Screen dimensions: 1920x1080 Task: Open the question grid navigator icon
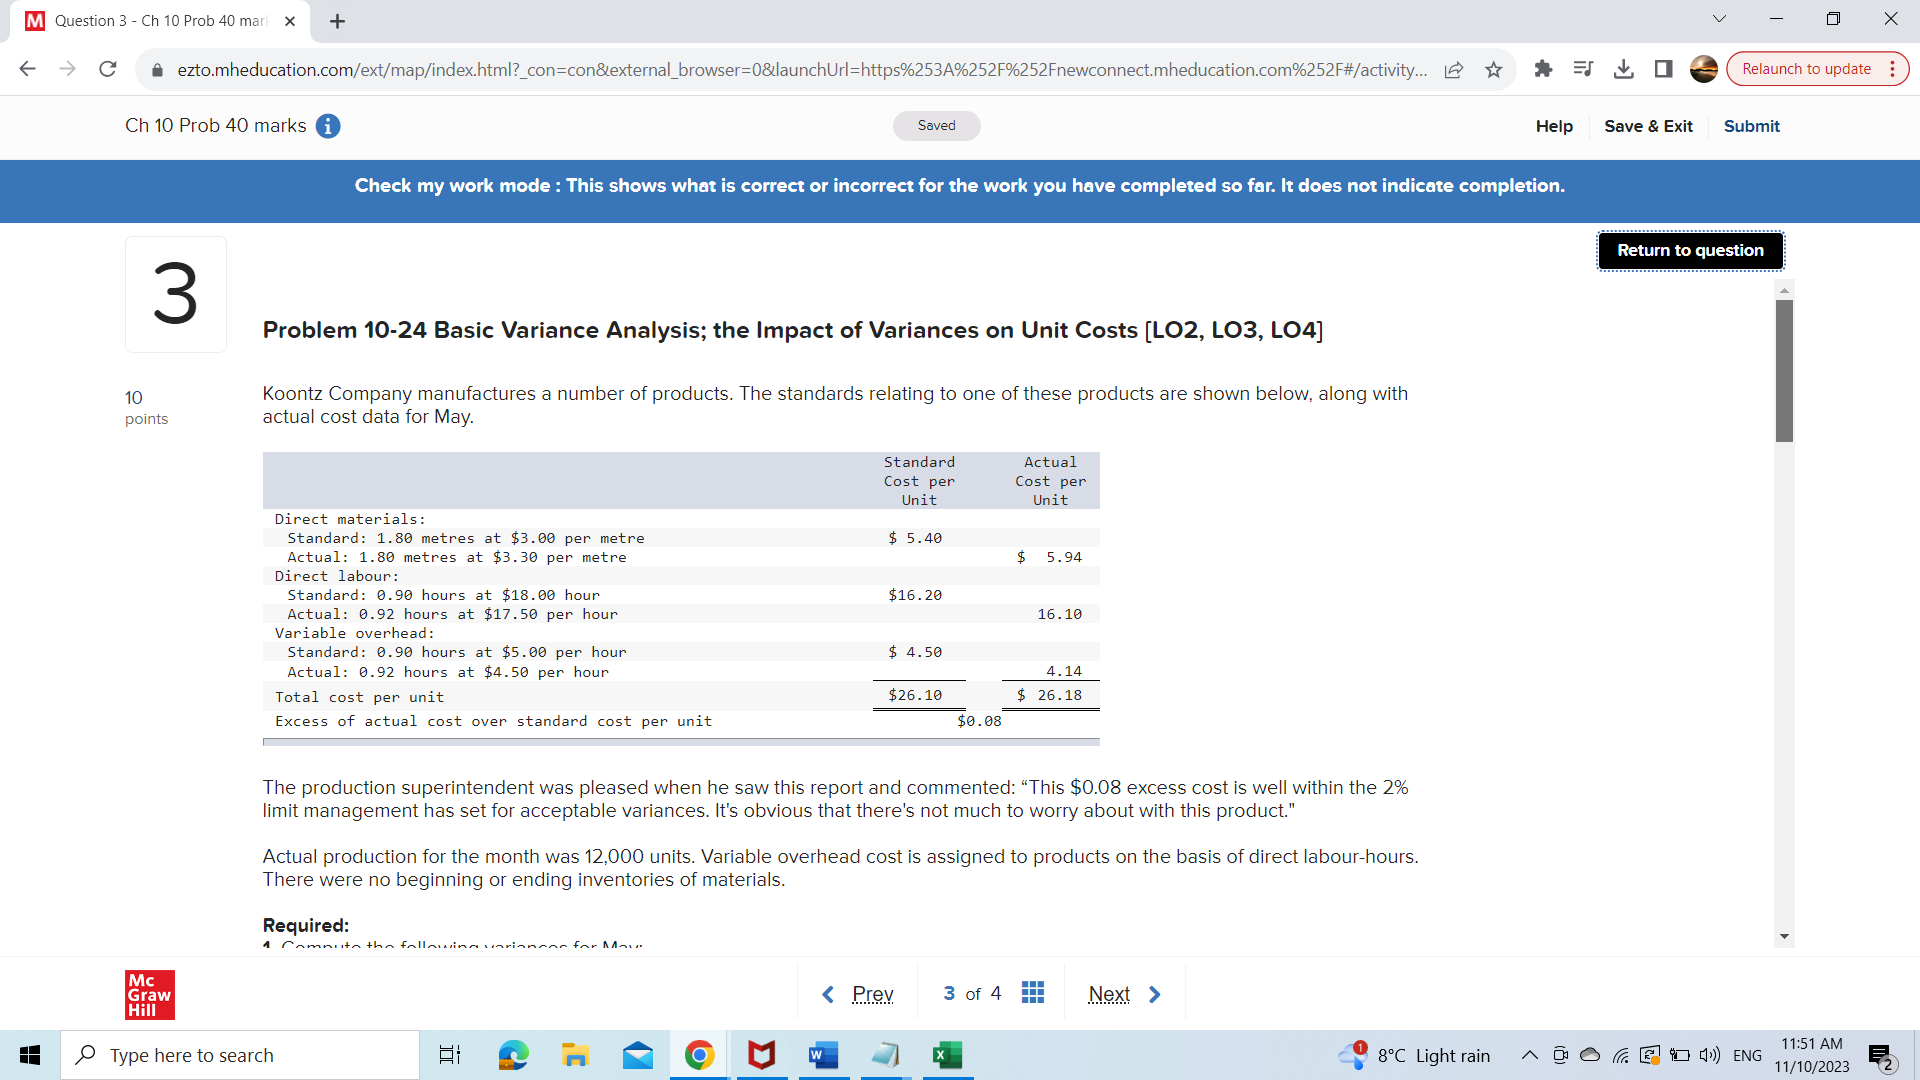pyautogui.click(x=1033, y=993)
